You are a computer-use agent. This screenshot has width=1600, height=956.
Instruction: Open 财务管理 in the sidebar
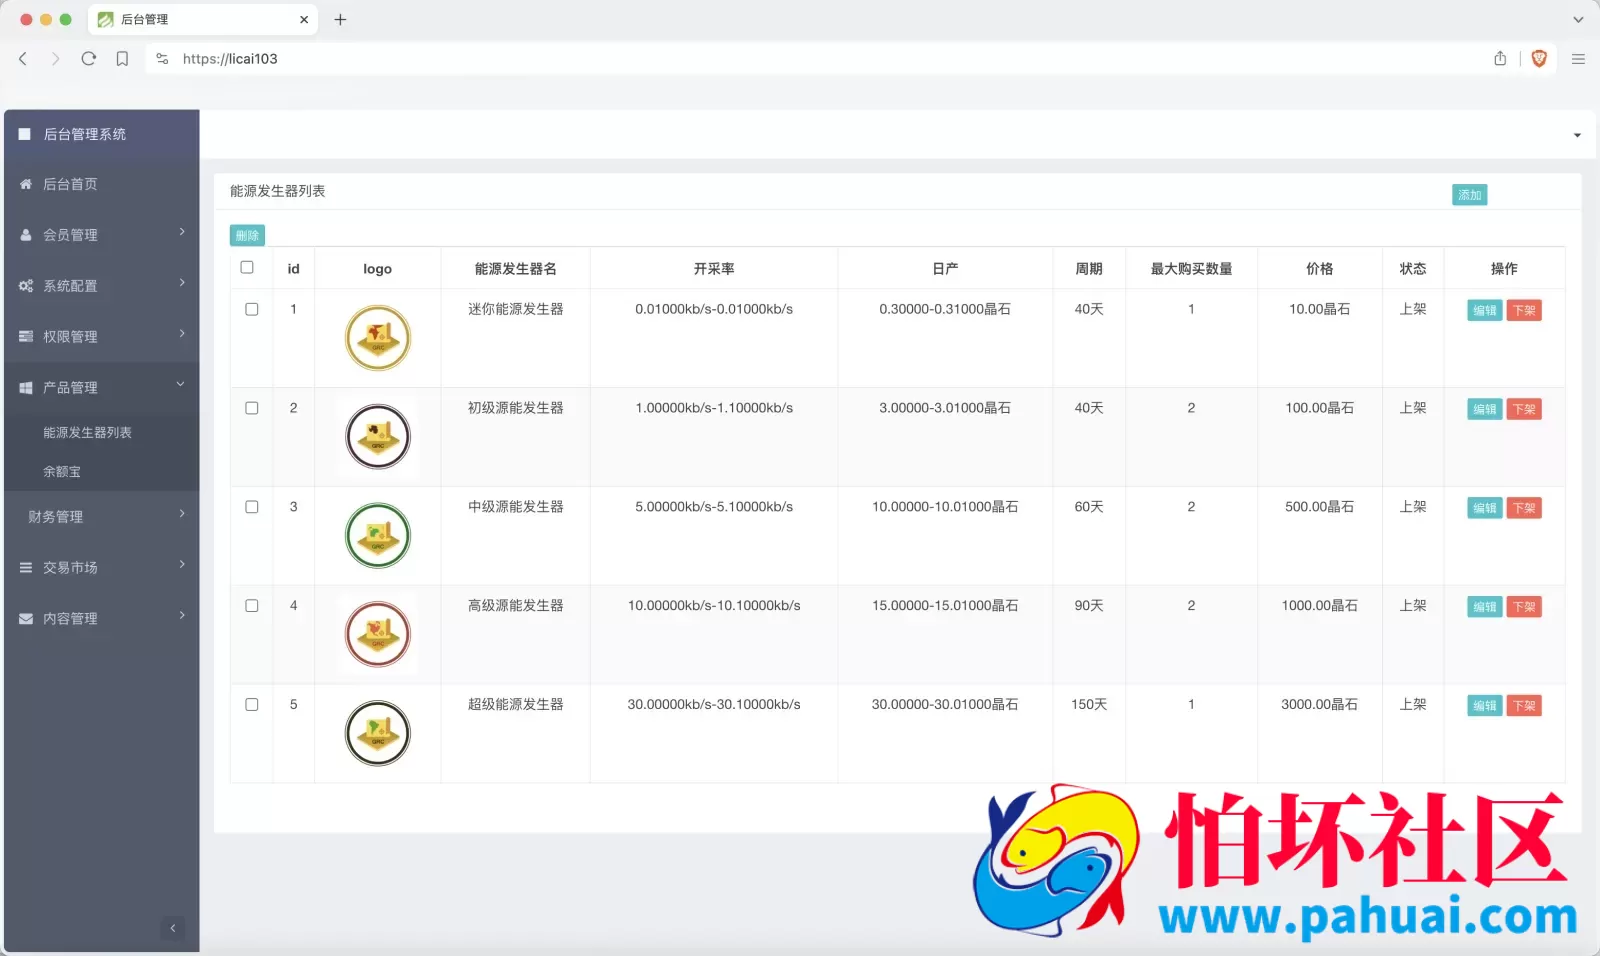pyautogui.click(x=56, y=517)
